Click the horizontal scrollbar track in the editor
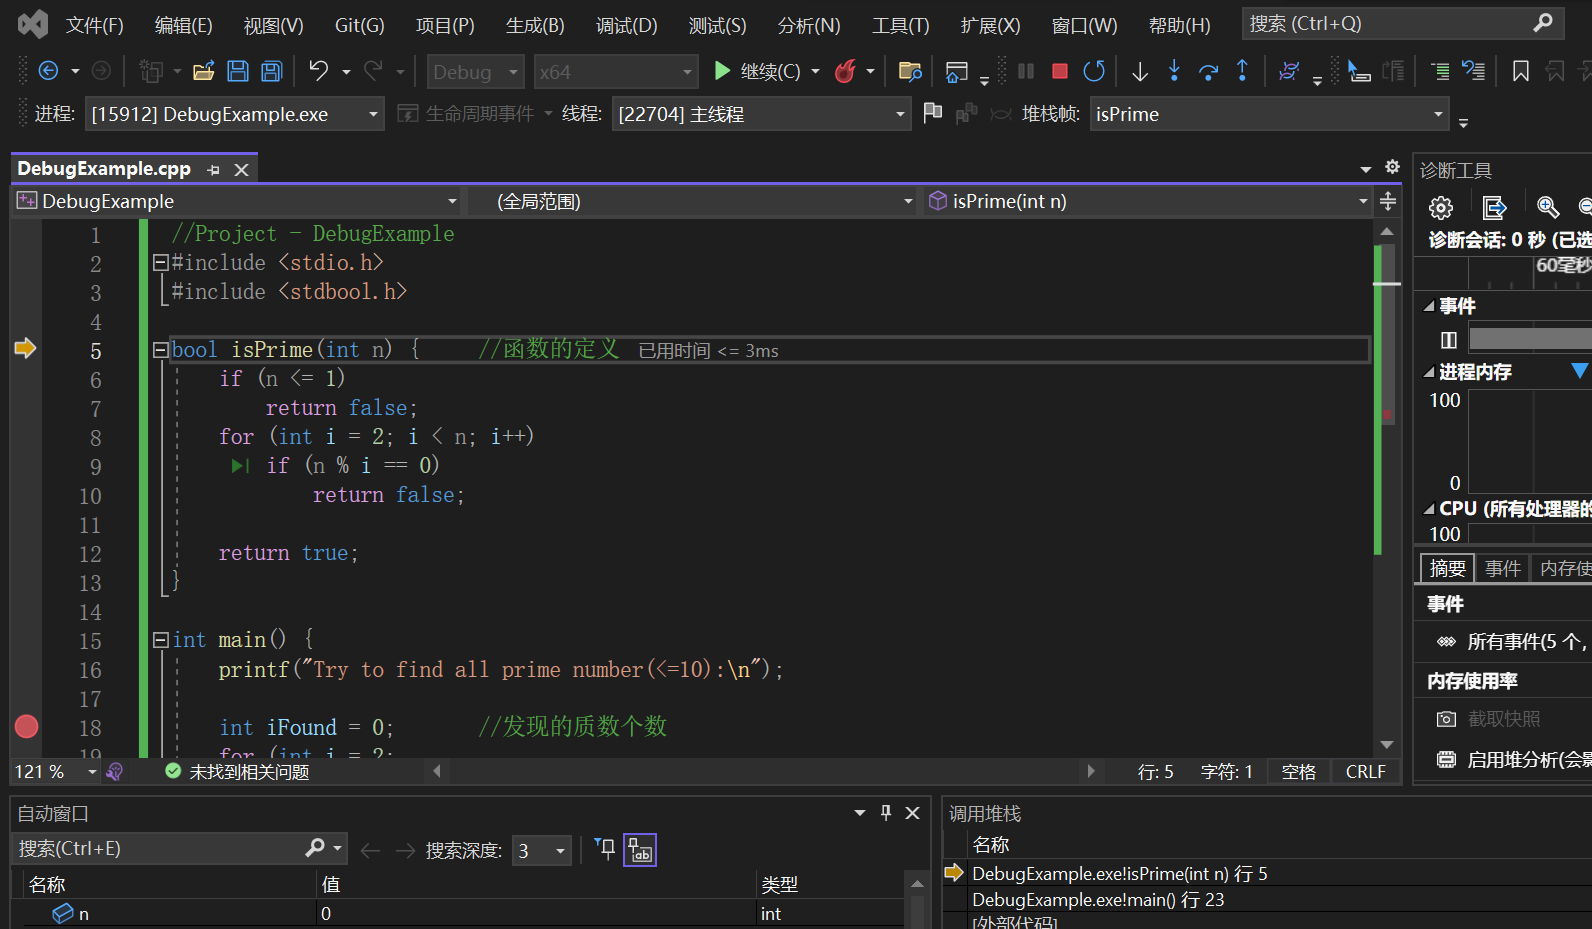Screen dimensions: 1592x929 766,771
